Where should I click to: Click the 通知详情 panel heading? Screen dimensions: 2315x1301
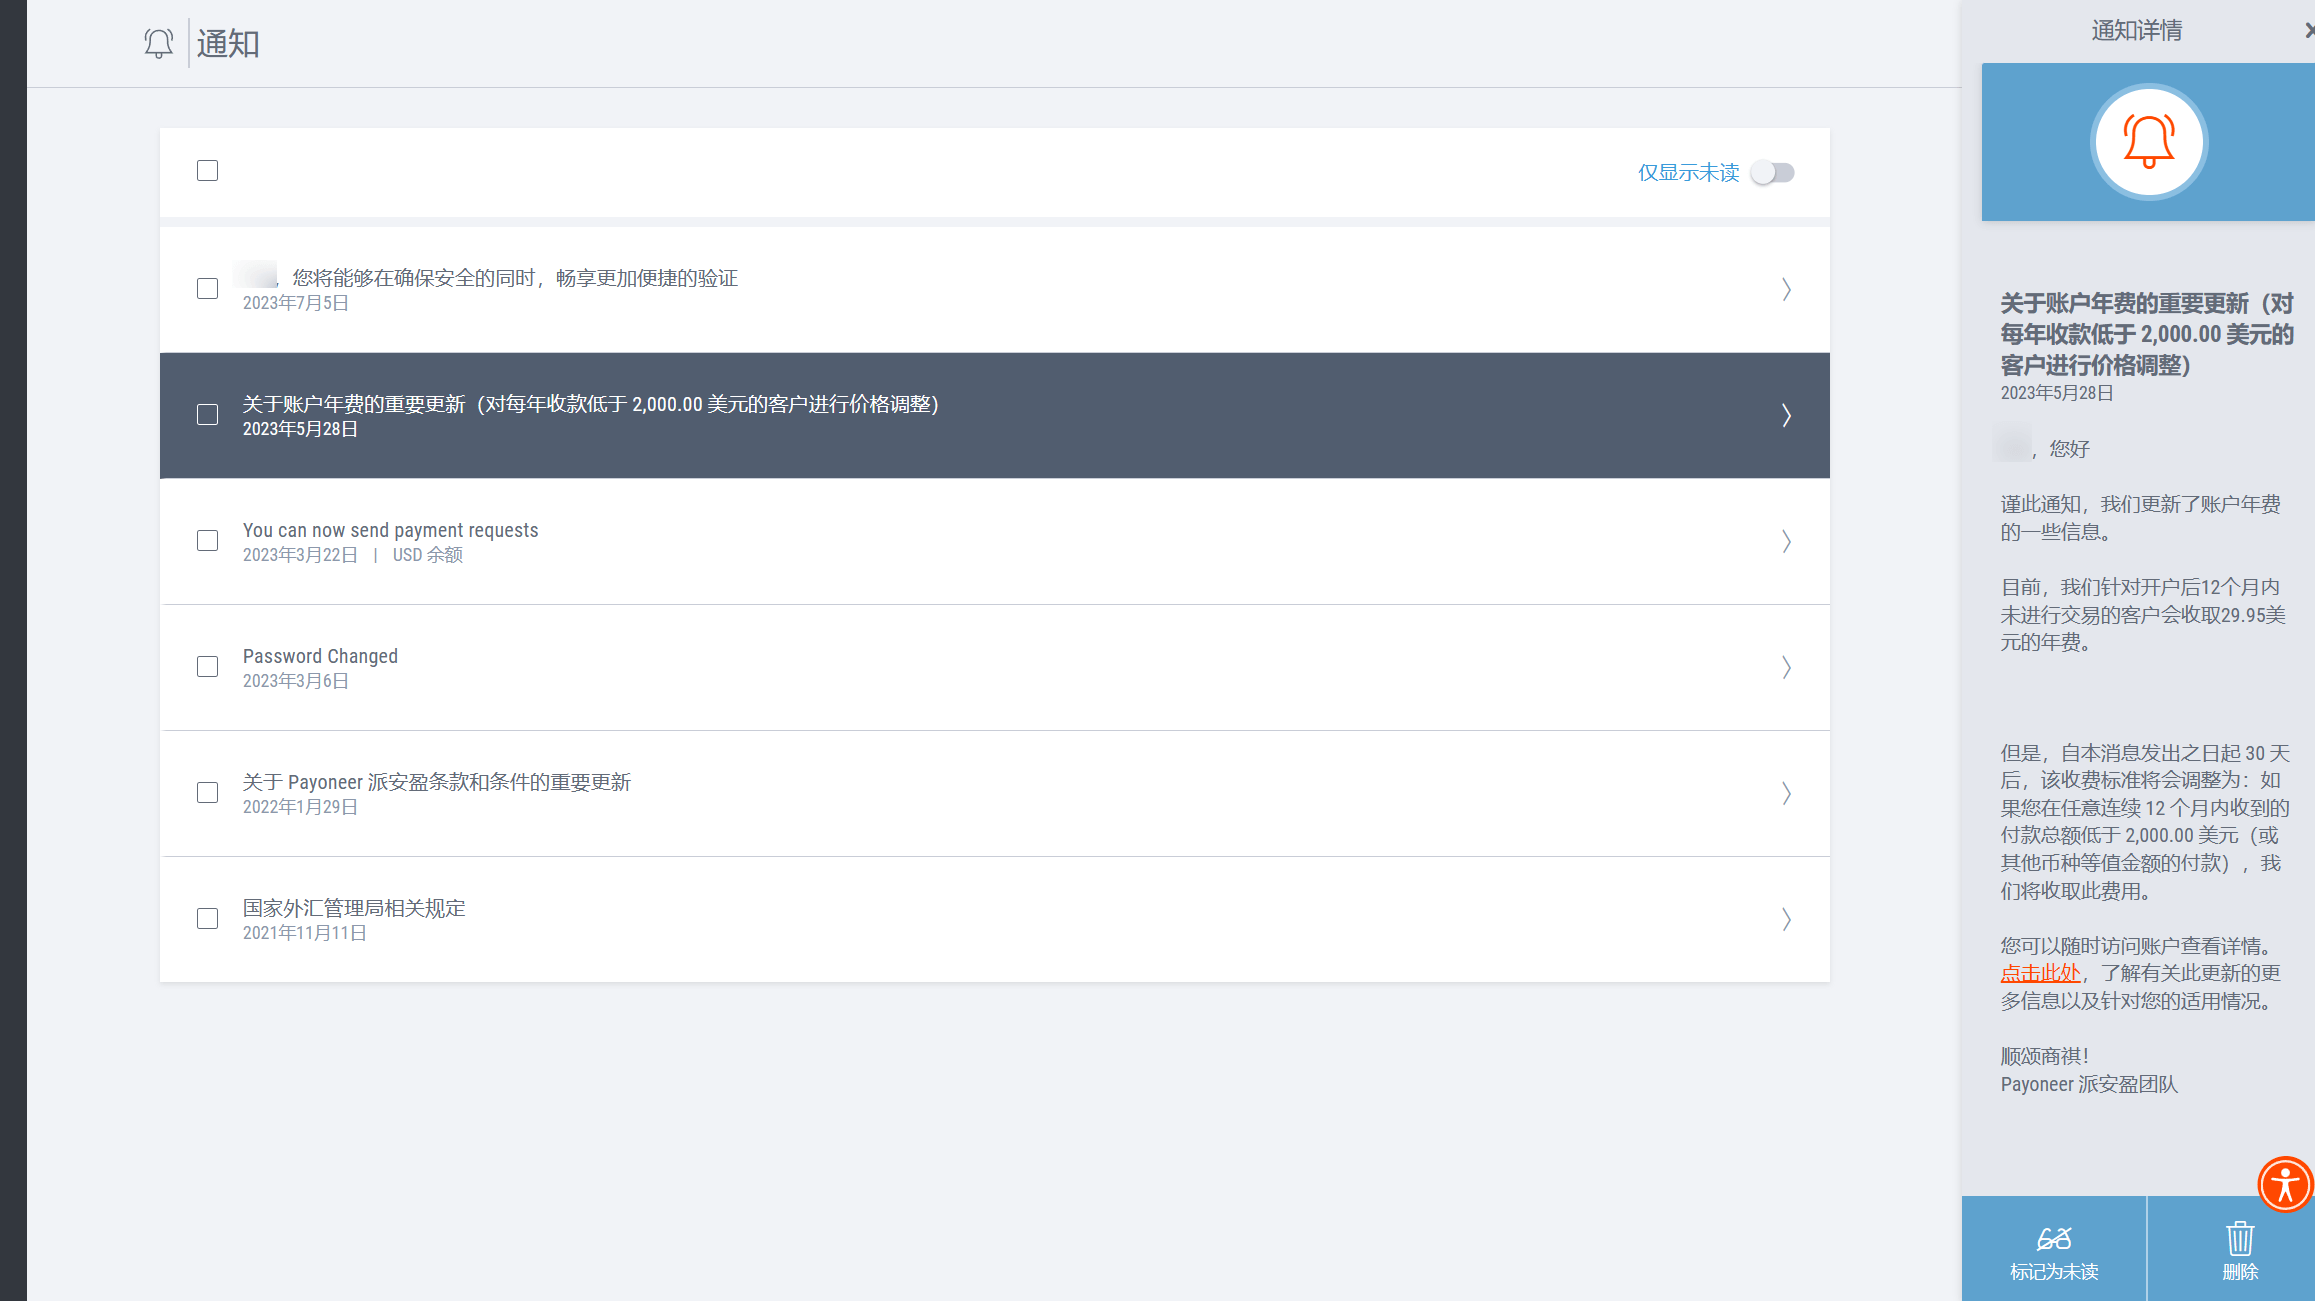tap(2137, 31)
